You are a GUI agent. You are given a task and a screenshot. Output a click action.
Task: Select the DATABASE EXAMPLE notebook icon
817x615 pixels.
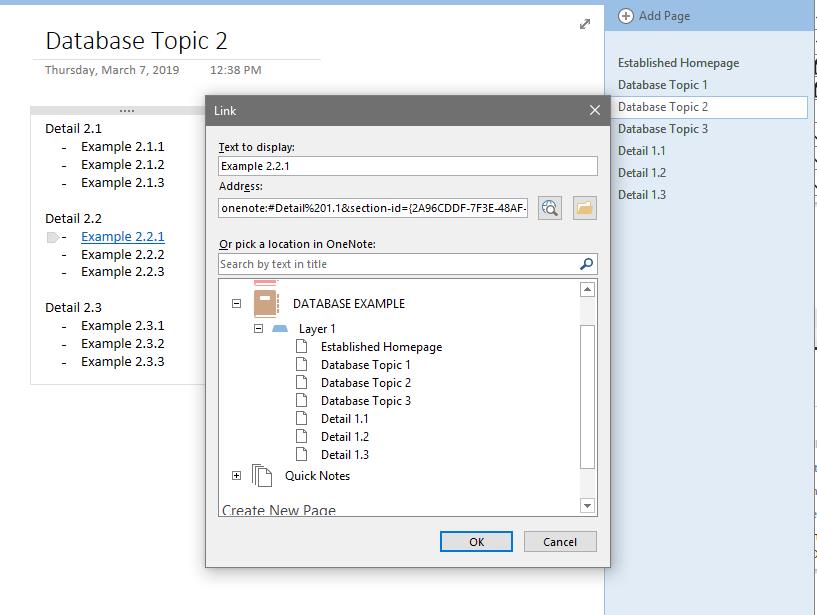tap(265, 303)
